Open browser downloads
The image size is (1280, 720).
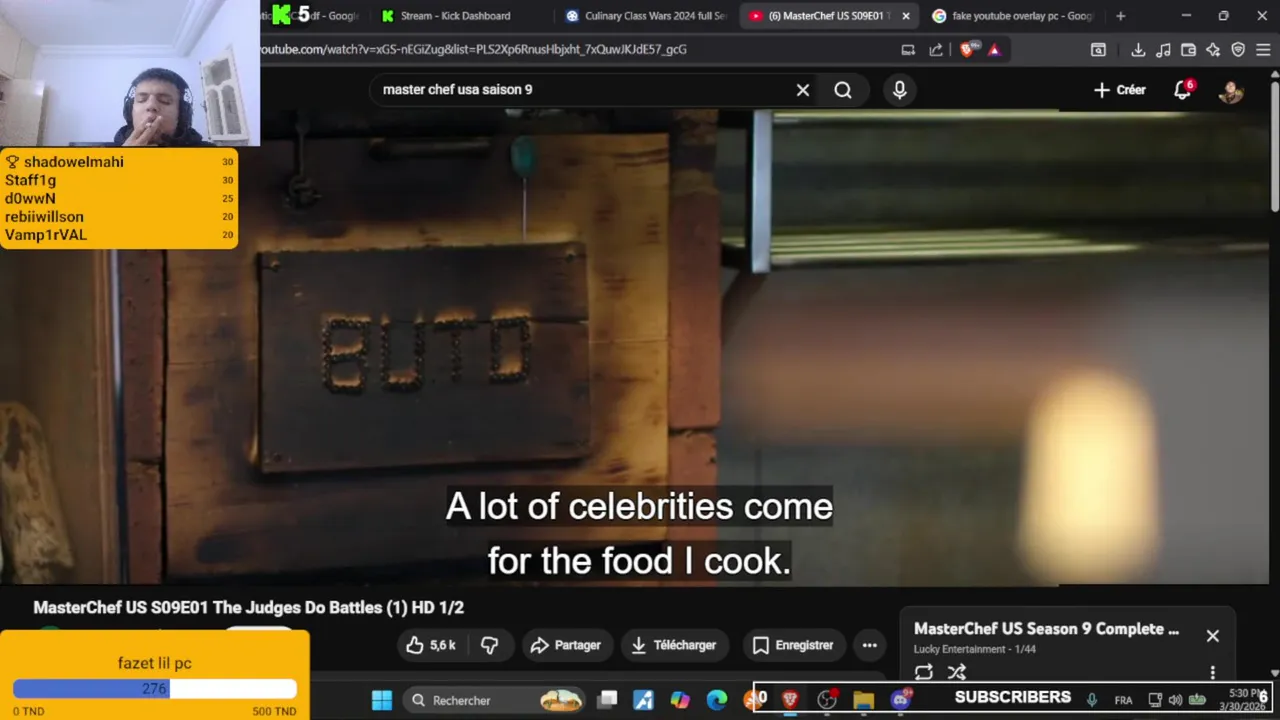click(1138, 49)
